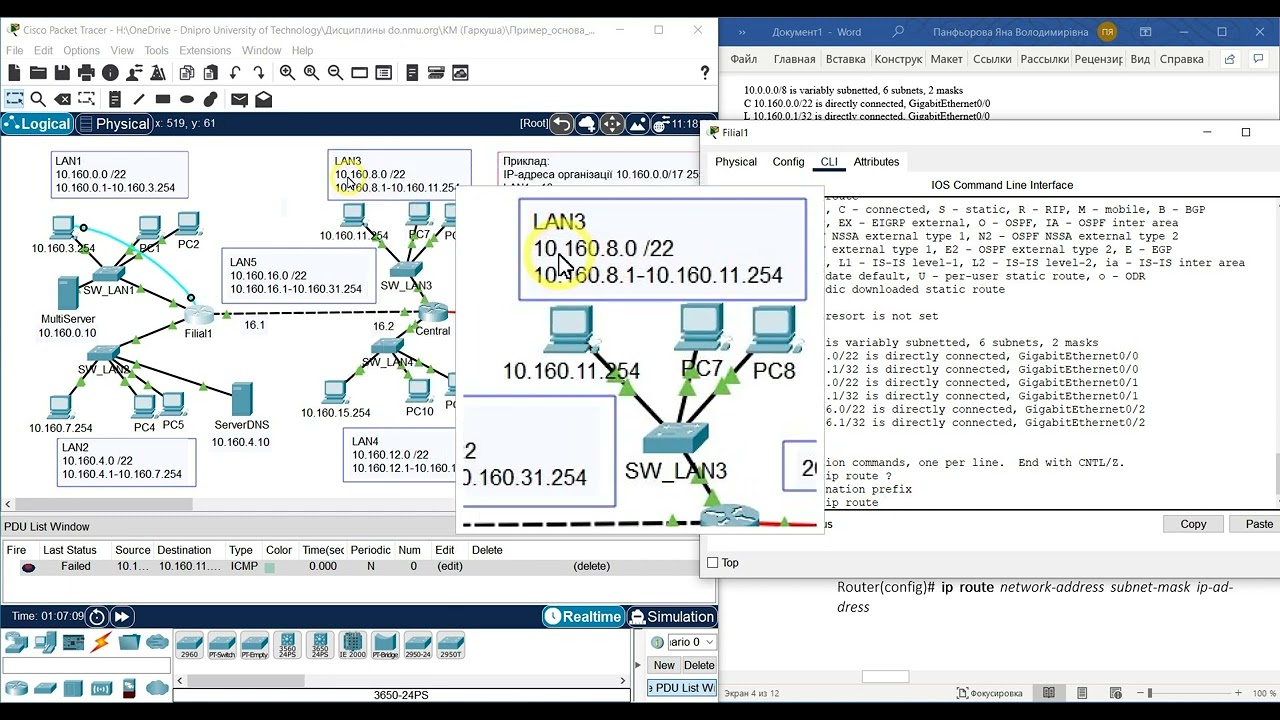The height and width of the screenshot is (720, 1280).
Task: Open the Packet Tracer help question mark
Action: (x=706, y=73)
